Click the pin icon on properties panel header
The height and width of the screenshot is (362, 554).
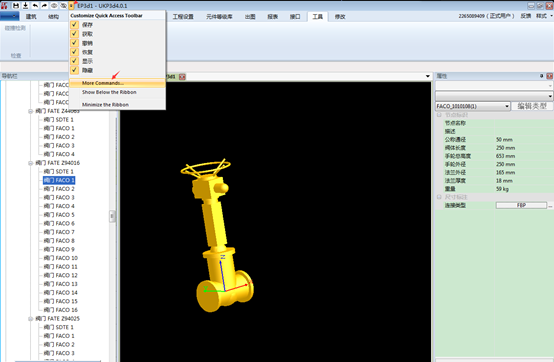(x=541, y=76)
